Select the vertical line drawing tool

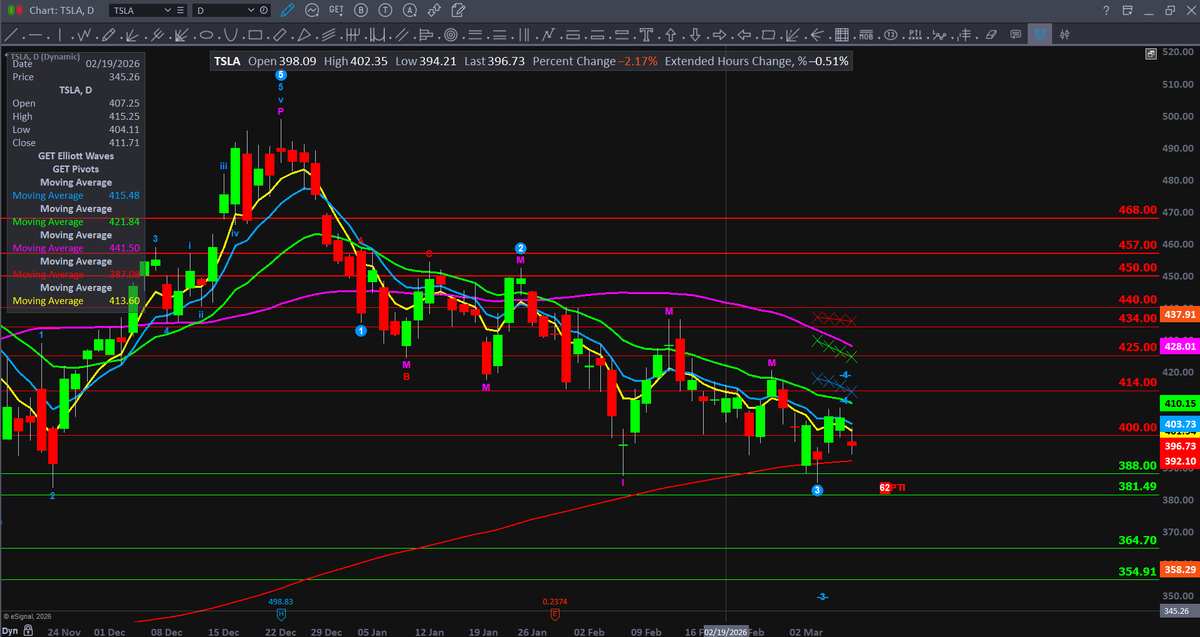click(x=60, y=35)
